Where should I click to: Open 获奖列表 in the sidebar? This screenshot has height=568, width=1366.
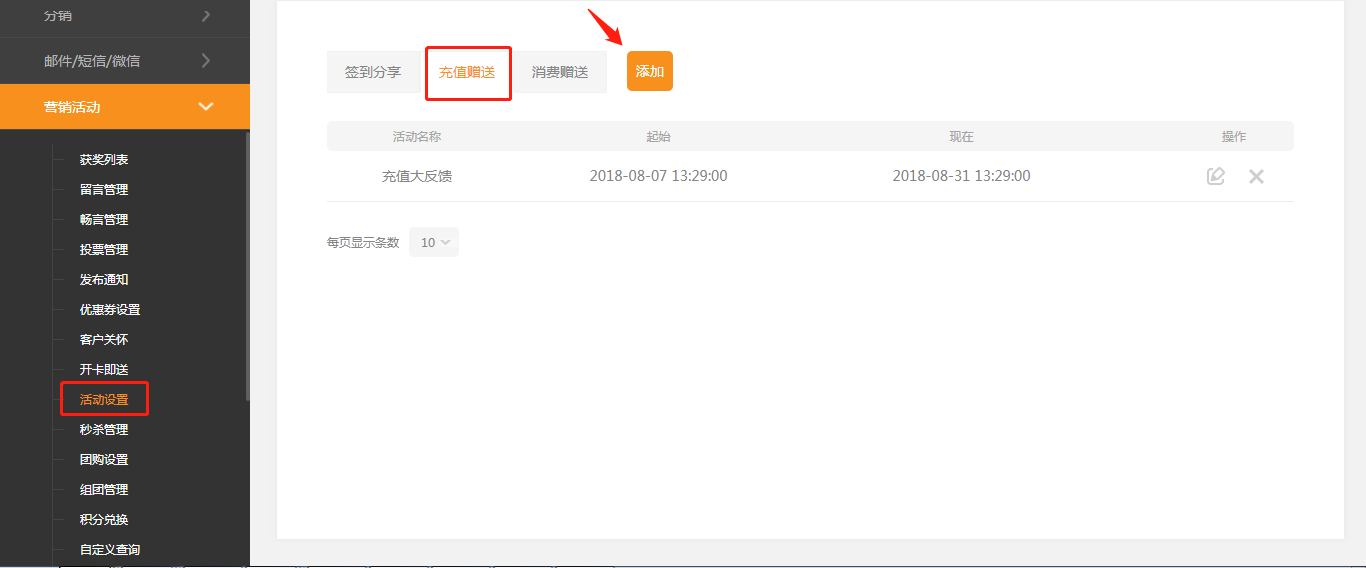104,160
